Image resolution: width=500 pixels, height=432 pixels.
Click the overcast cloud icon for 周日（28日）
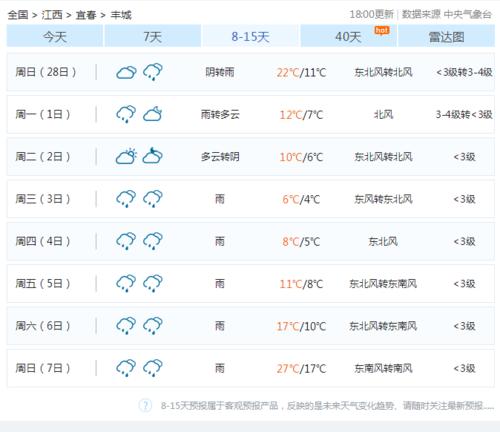pos(126,72)
